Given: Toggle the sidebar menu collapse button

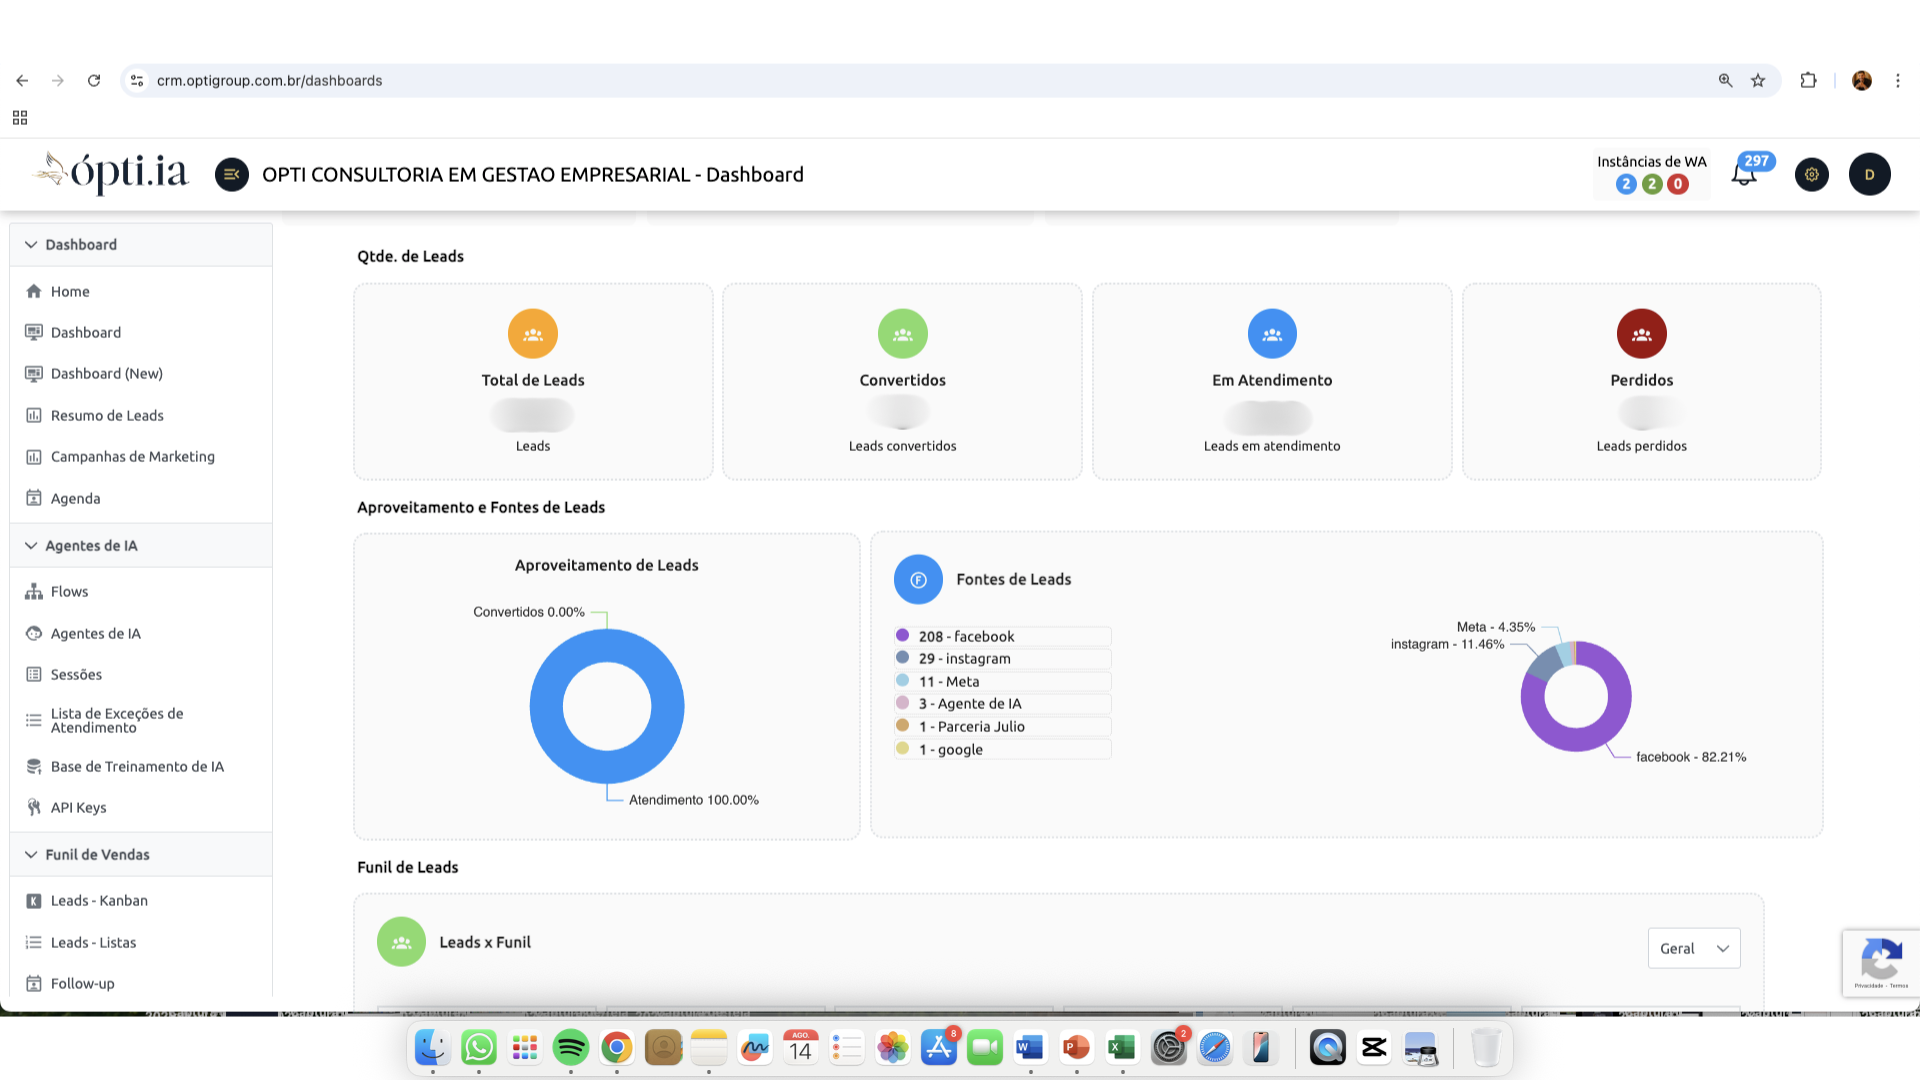Looking at the screenshot, I should coord(231,175).
